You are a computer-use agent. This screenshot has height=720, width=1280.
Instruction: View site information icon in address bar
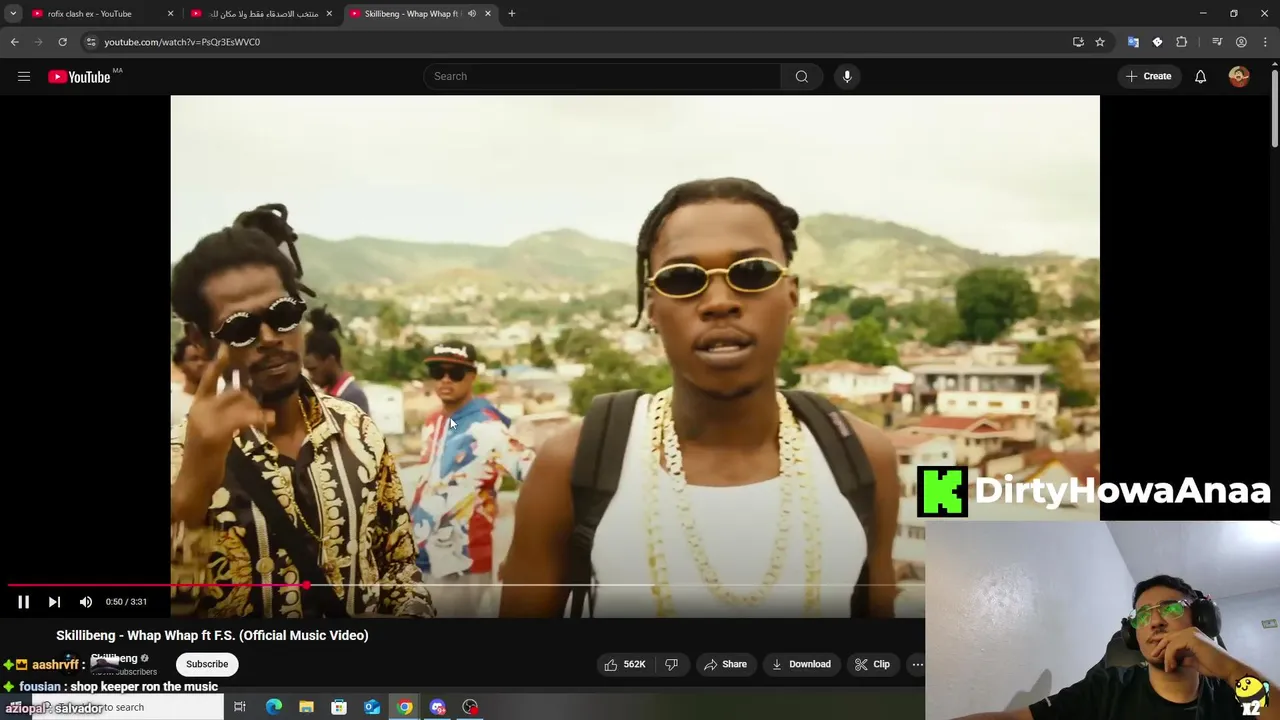coord(91,42)
